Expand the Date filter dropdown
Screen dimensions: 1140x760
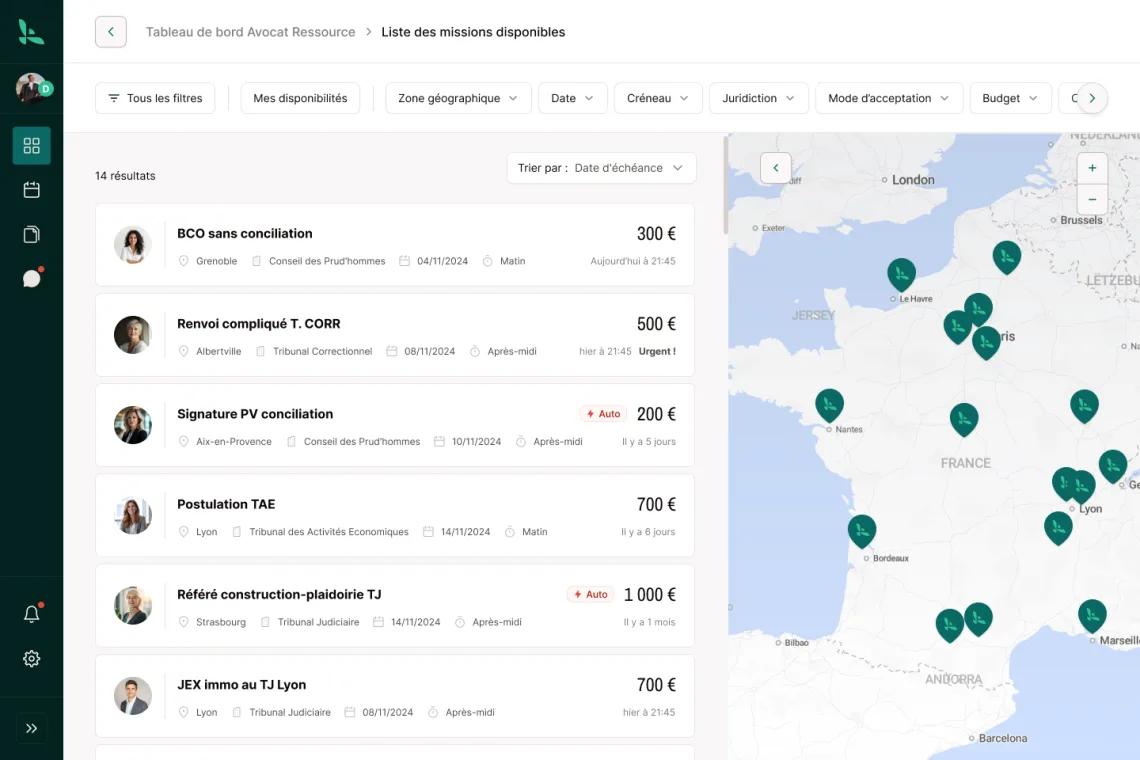tap(572, 98)
